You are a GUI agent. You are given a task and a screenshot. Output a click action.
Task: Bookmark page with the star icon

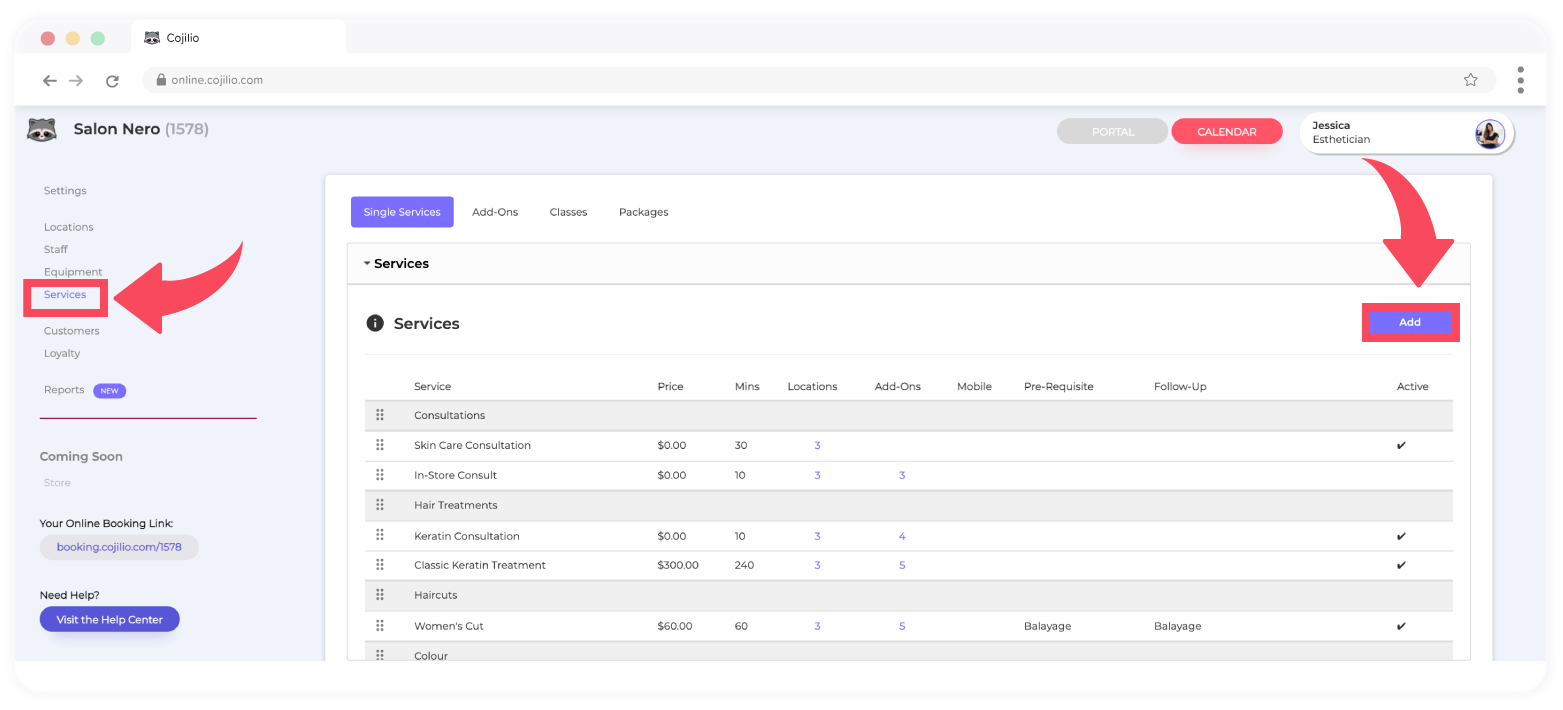click(1470, 80)
